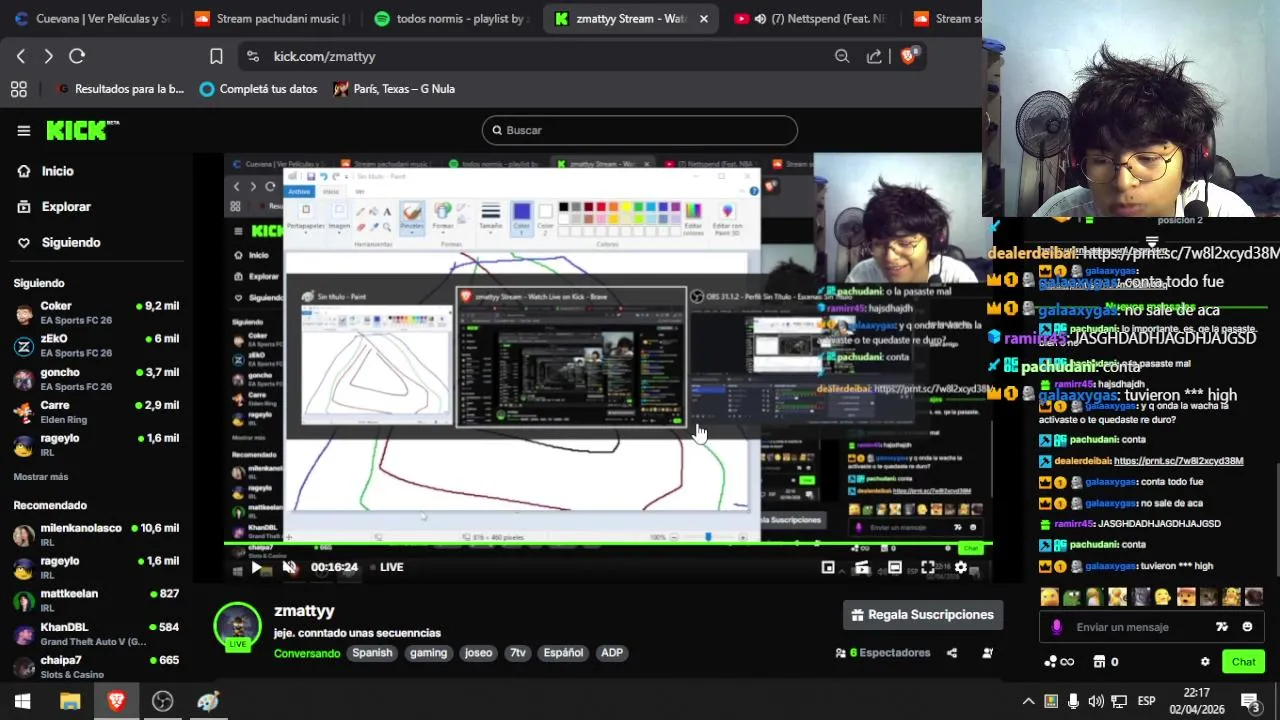Screen dimensions: 1280x720
Task: Click the OBS Studio taskbar icon
Action: click(x=162, y=701)
